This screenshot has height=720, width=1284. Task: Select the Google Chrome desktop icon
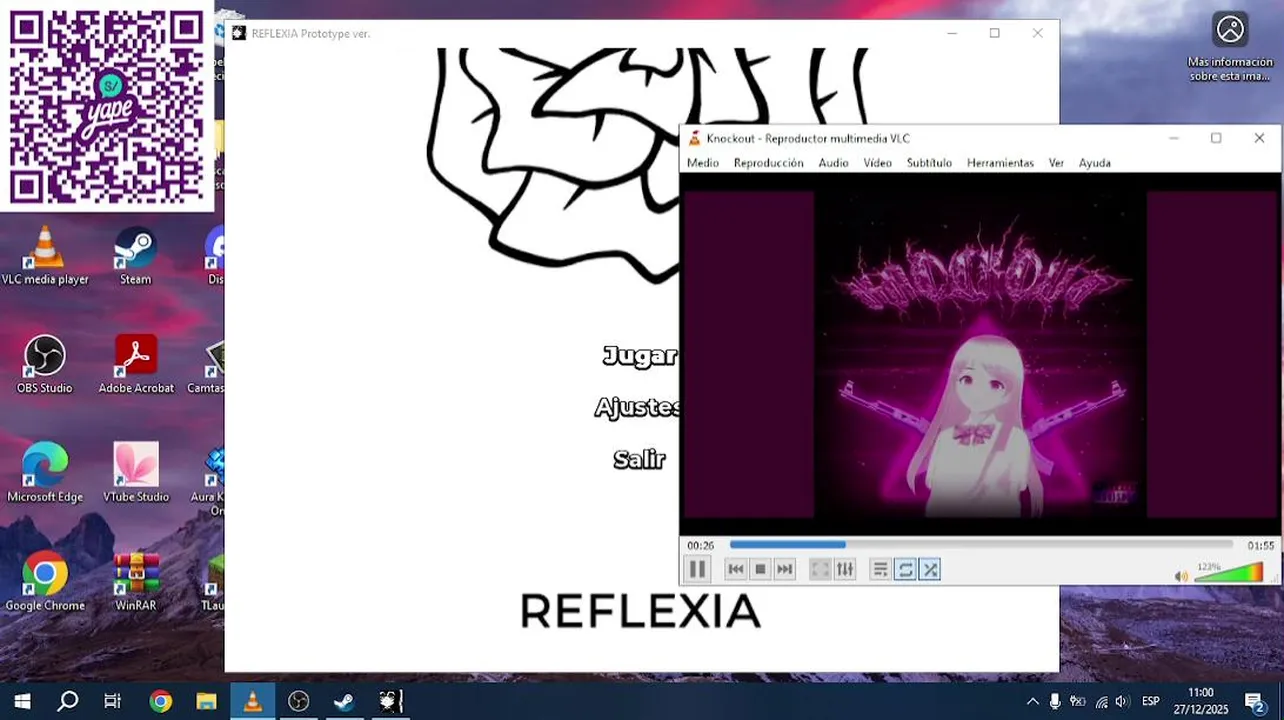coord(45,582)
